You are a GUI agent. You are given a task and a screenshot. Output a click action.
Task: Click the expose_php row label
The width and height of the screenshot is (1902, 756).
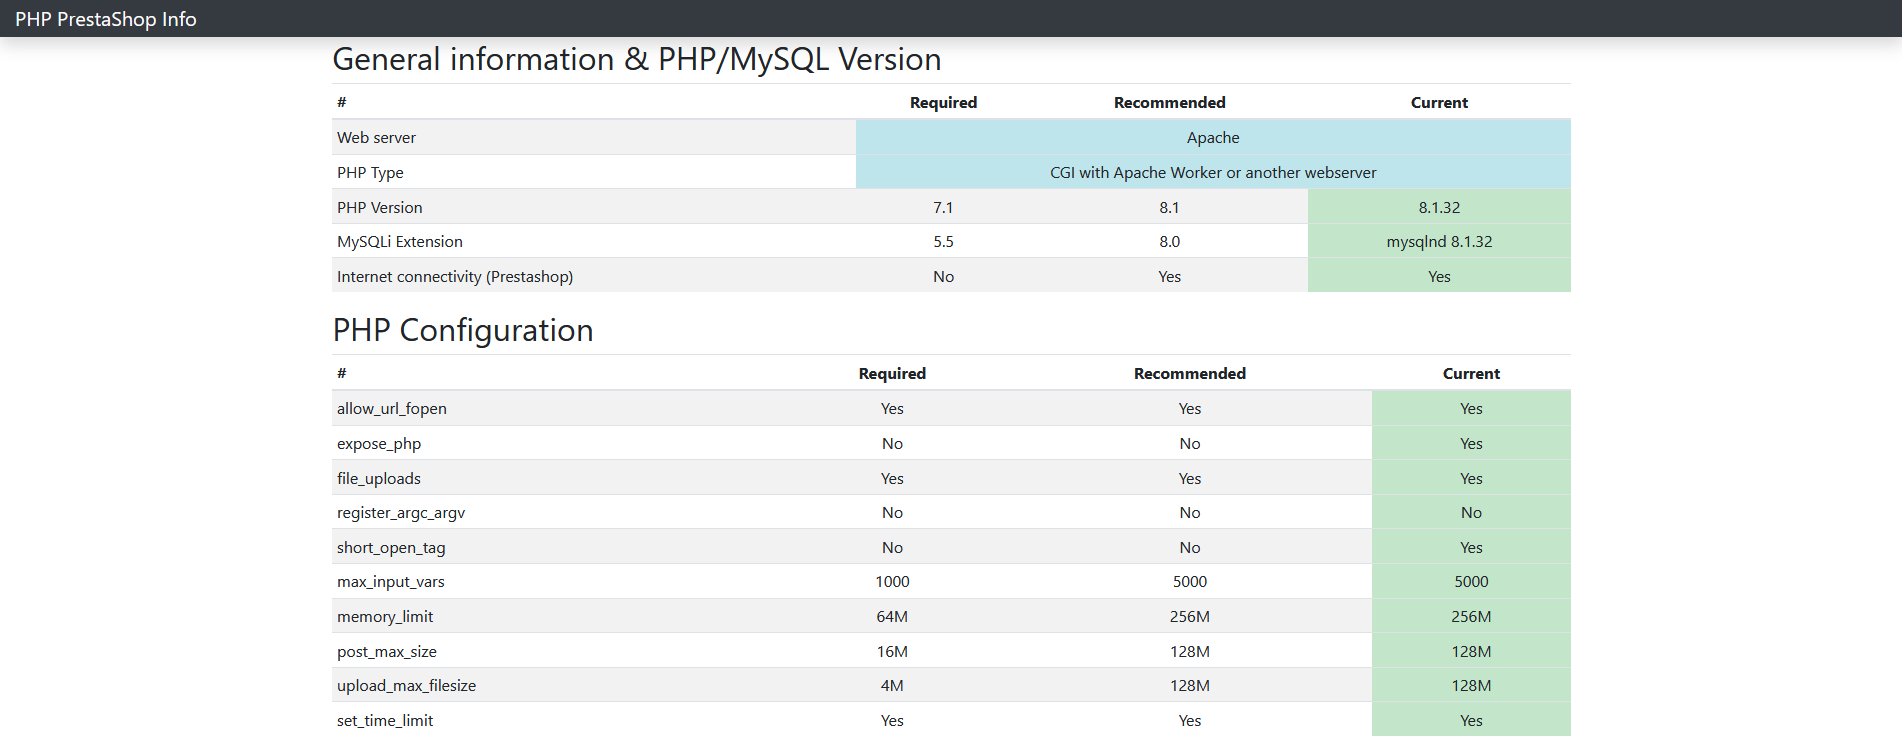[379, 444]
